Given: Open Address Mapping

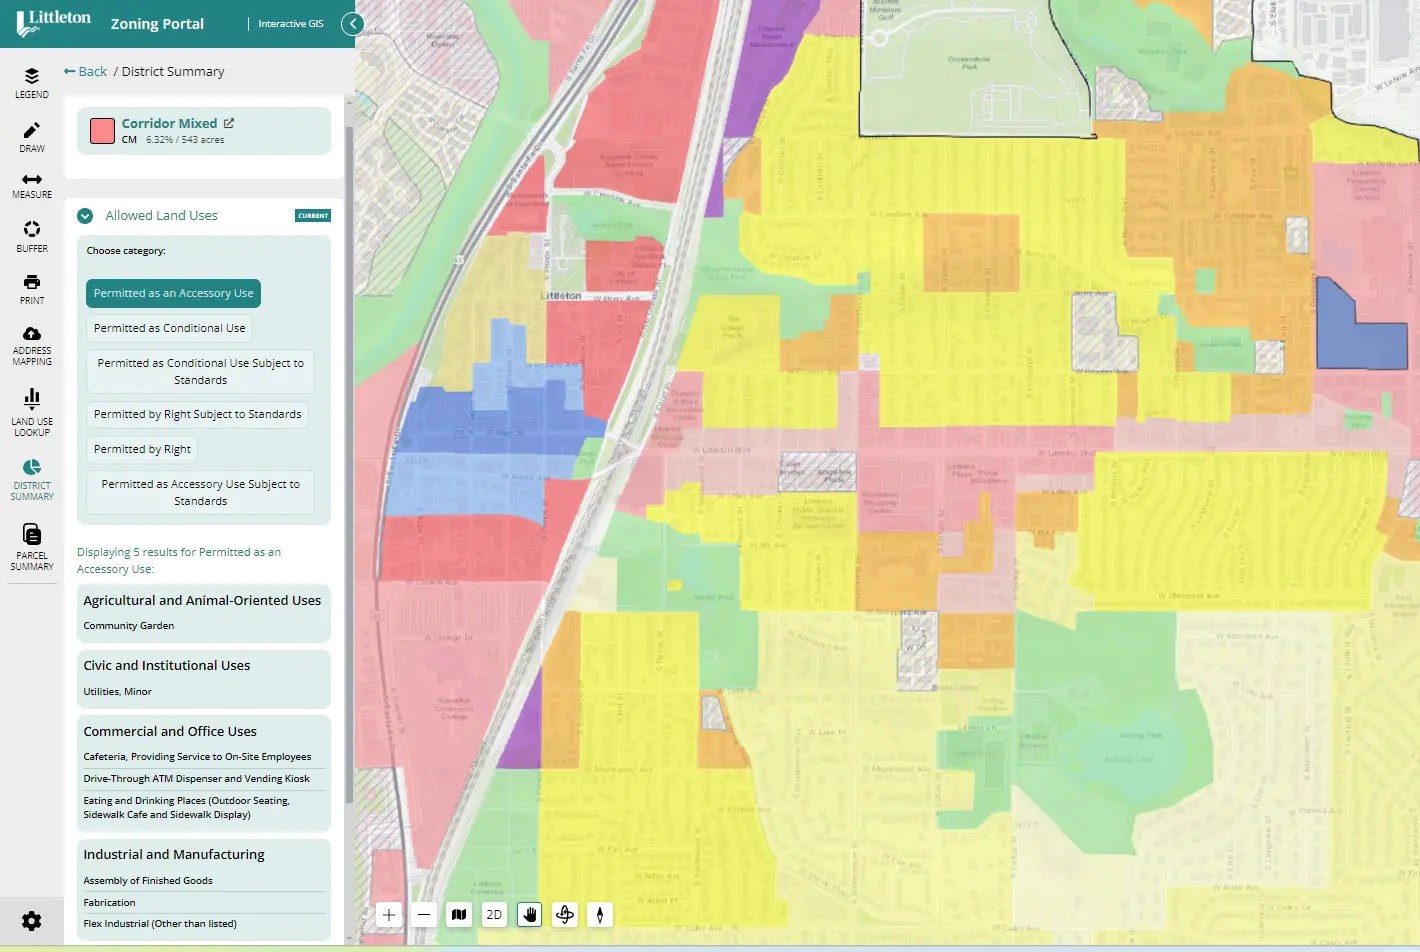Looking at the screenshot, I should point(31,343).
